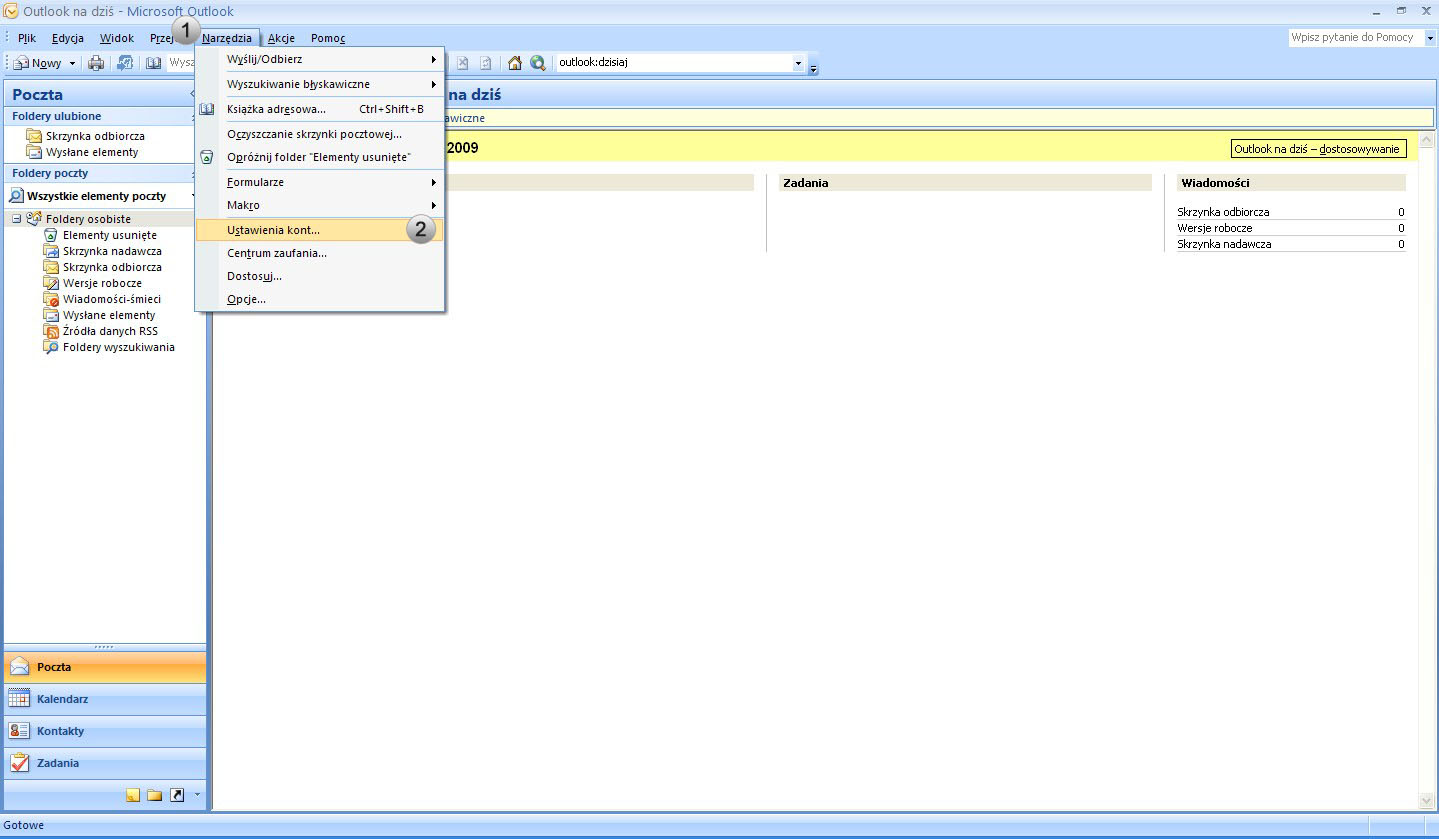
Task: Expand the Formularze submenu
Action: [320, 182]
